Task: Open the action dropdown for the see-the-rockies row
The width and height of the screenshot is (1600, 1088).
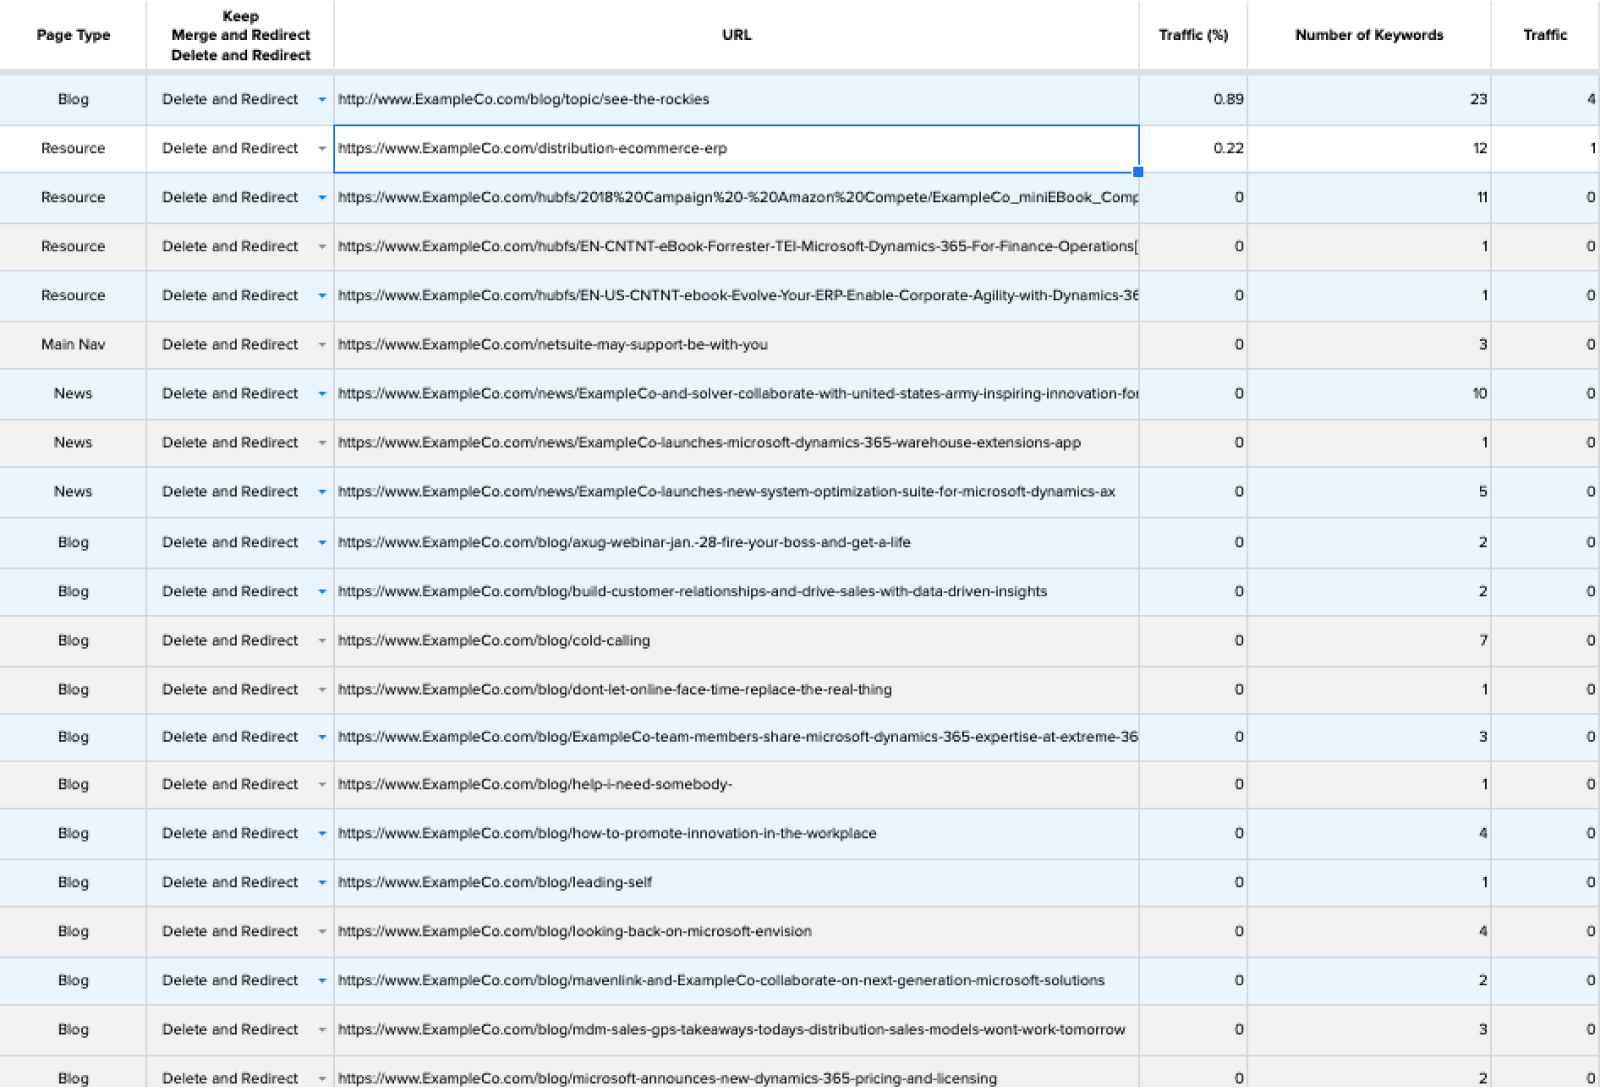Action: coord(322,100)
